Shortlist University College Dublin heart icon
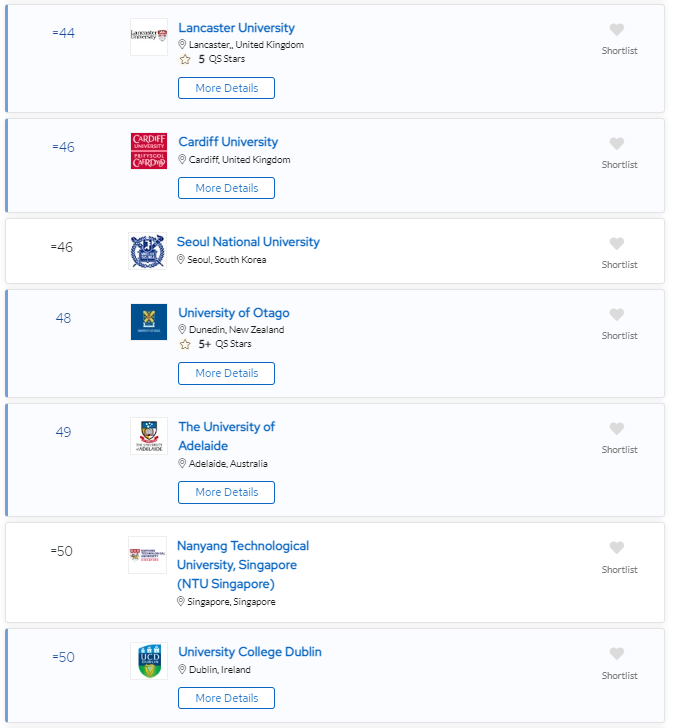This screenshot has width=673, height=728. pyautogui.click(x=617, y=654)
